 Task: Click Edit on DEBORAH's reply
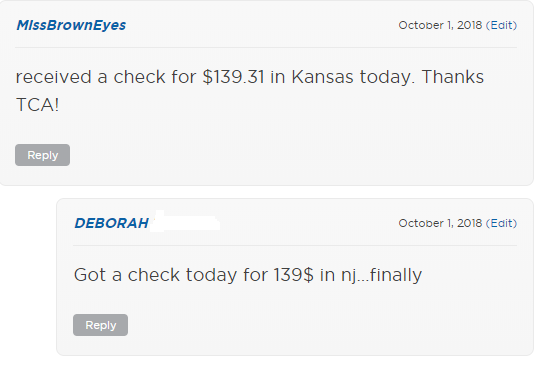[x=503, y=223]
